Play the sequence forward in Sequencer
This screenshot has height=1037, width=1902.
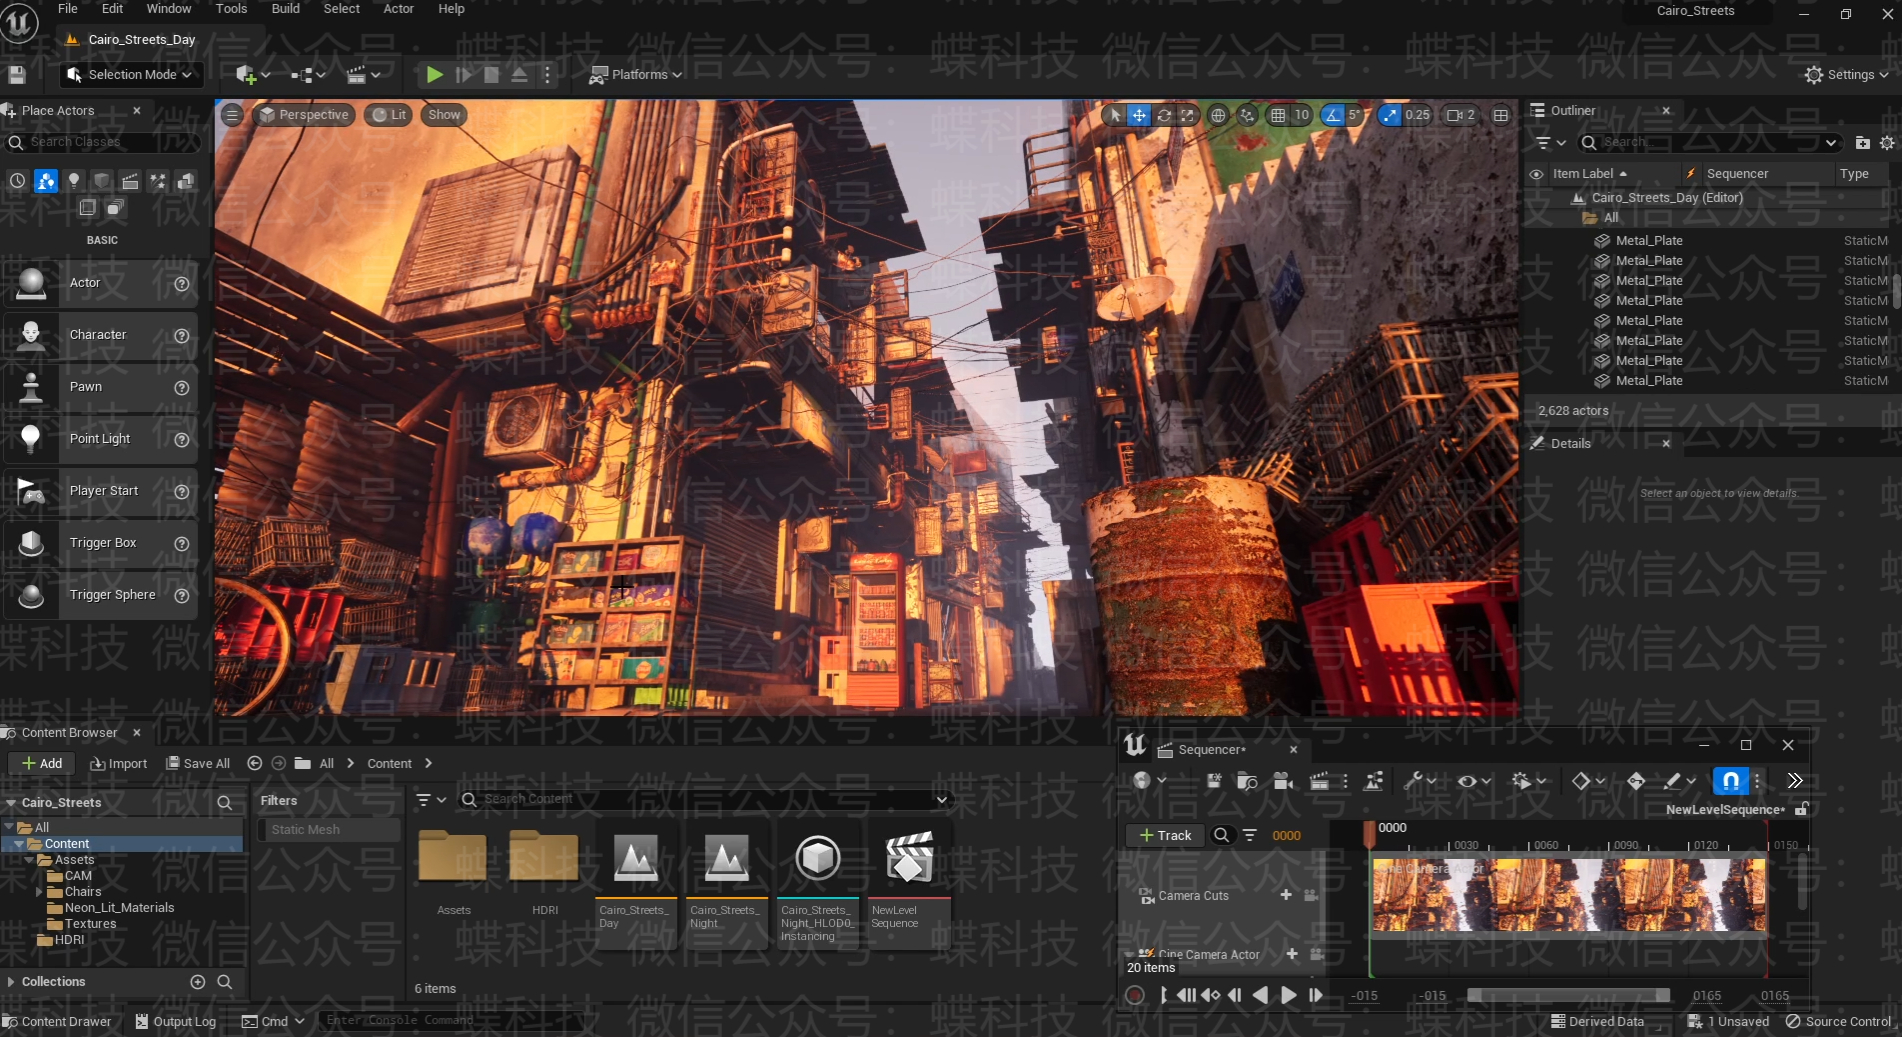pyautogui.click(x=1289, y=995)
